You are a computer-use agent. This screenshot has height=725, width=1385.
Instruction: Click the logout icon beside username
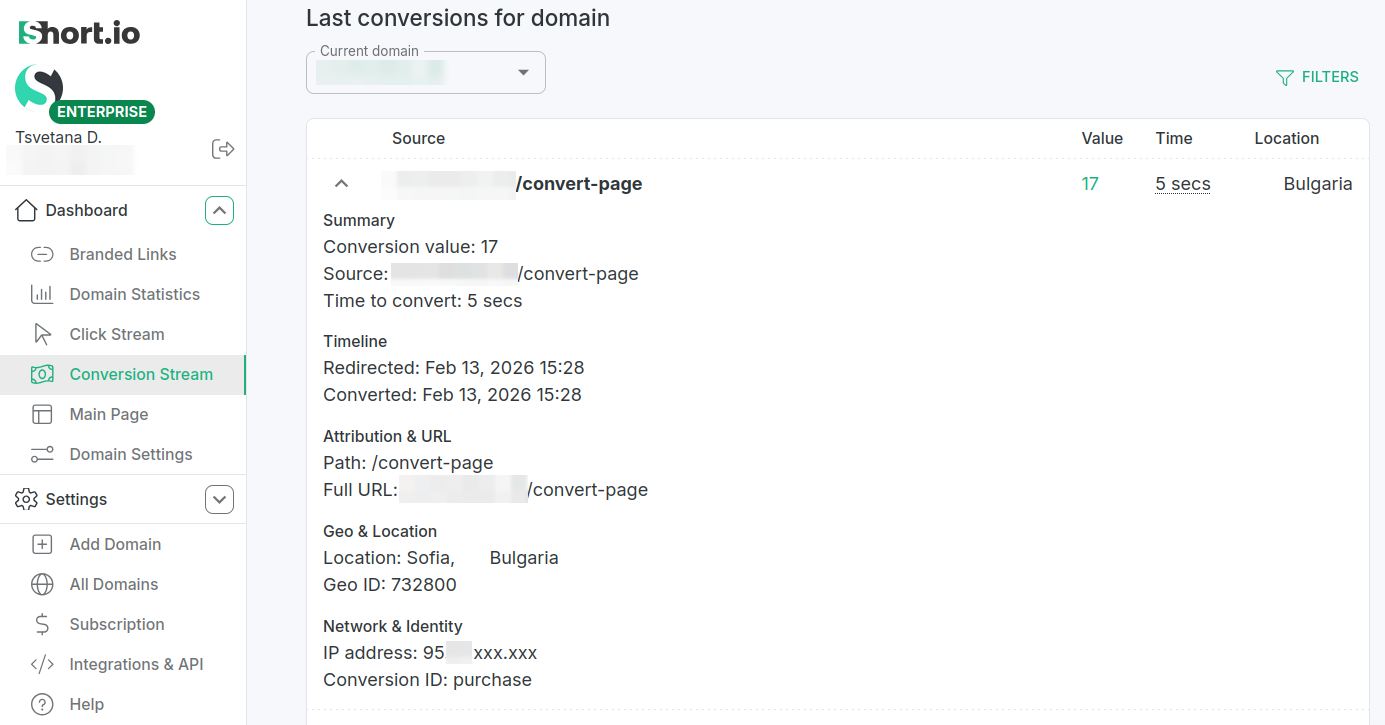click(223, 149)
